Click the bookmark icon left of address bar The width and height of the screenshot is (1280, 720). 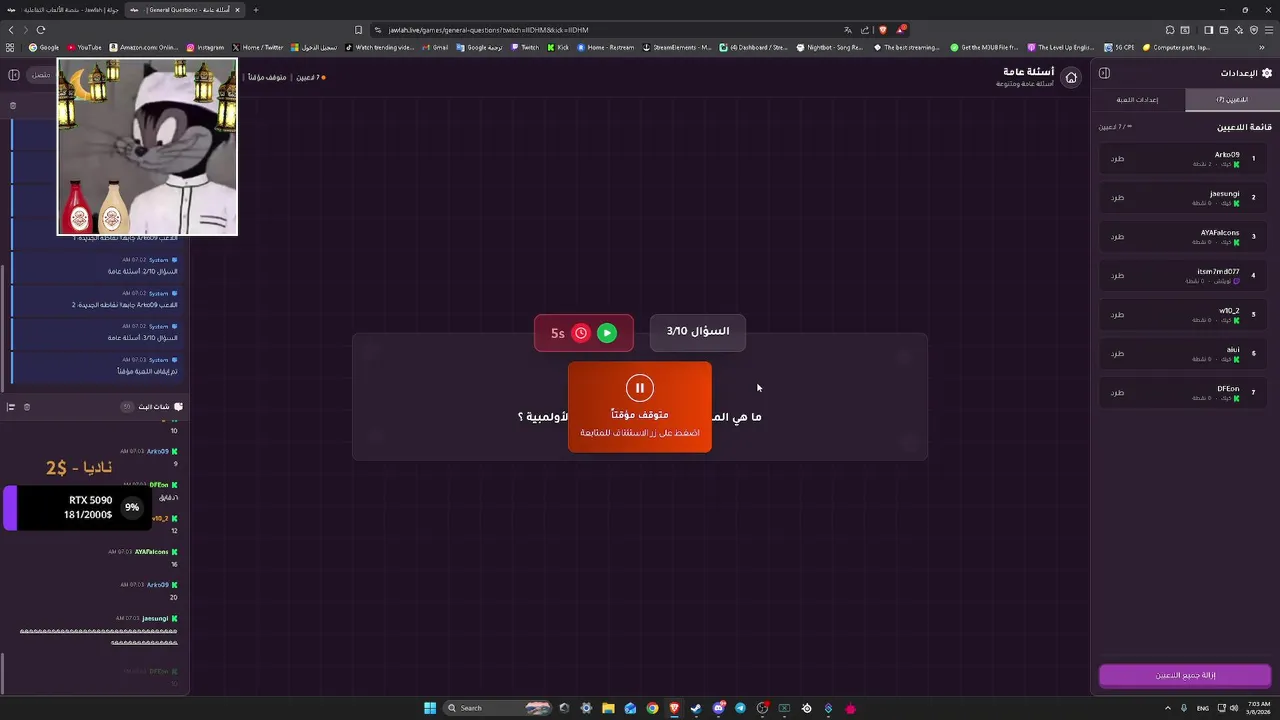click(358, 30)
